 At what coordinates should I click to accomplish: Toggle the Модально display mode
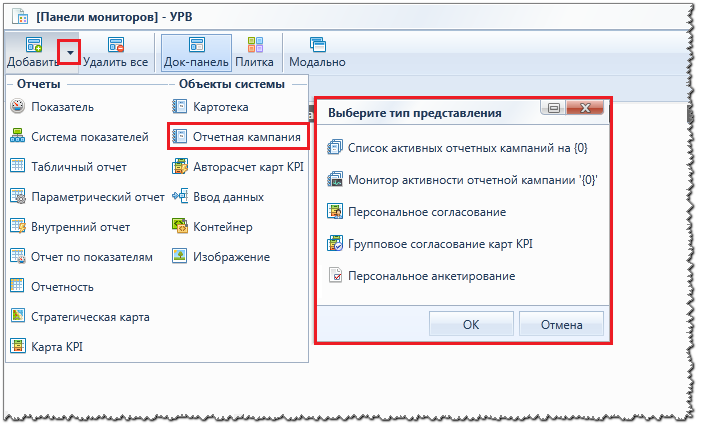[x=317, y=53]
